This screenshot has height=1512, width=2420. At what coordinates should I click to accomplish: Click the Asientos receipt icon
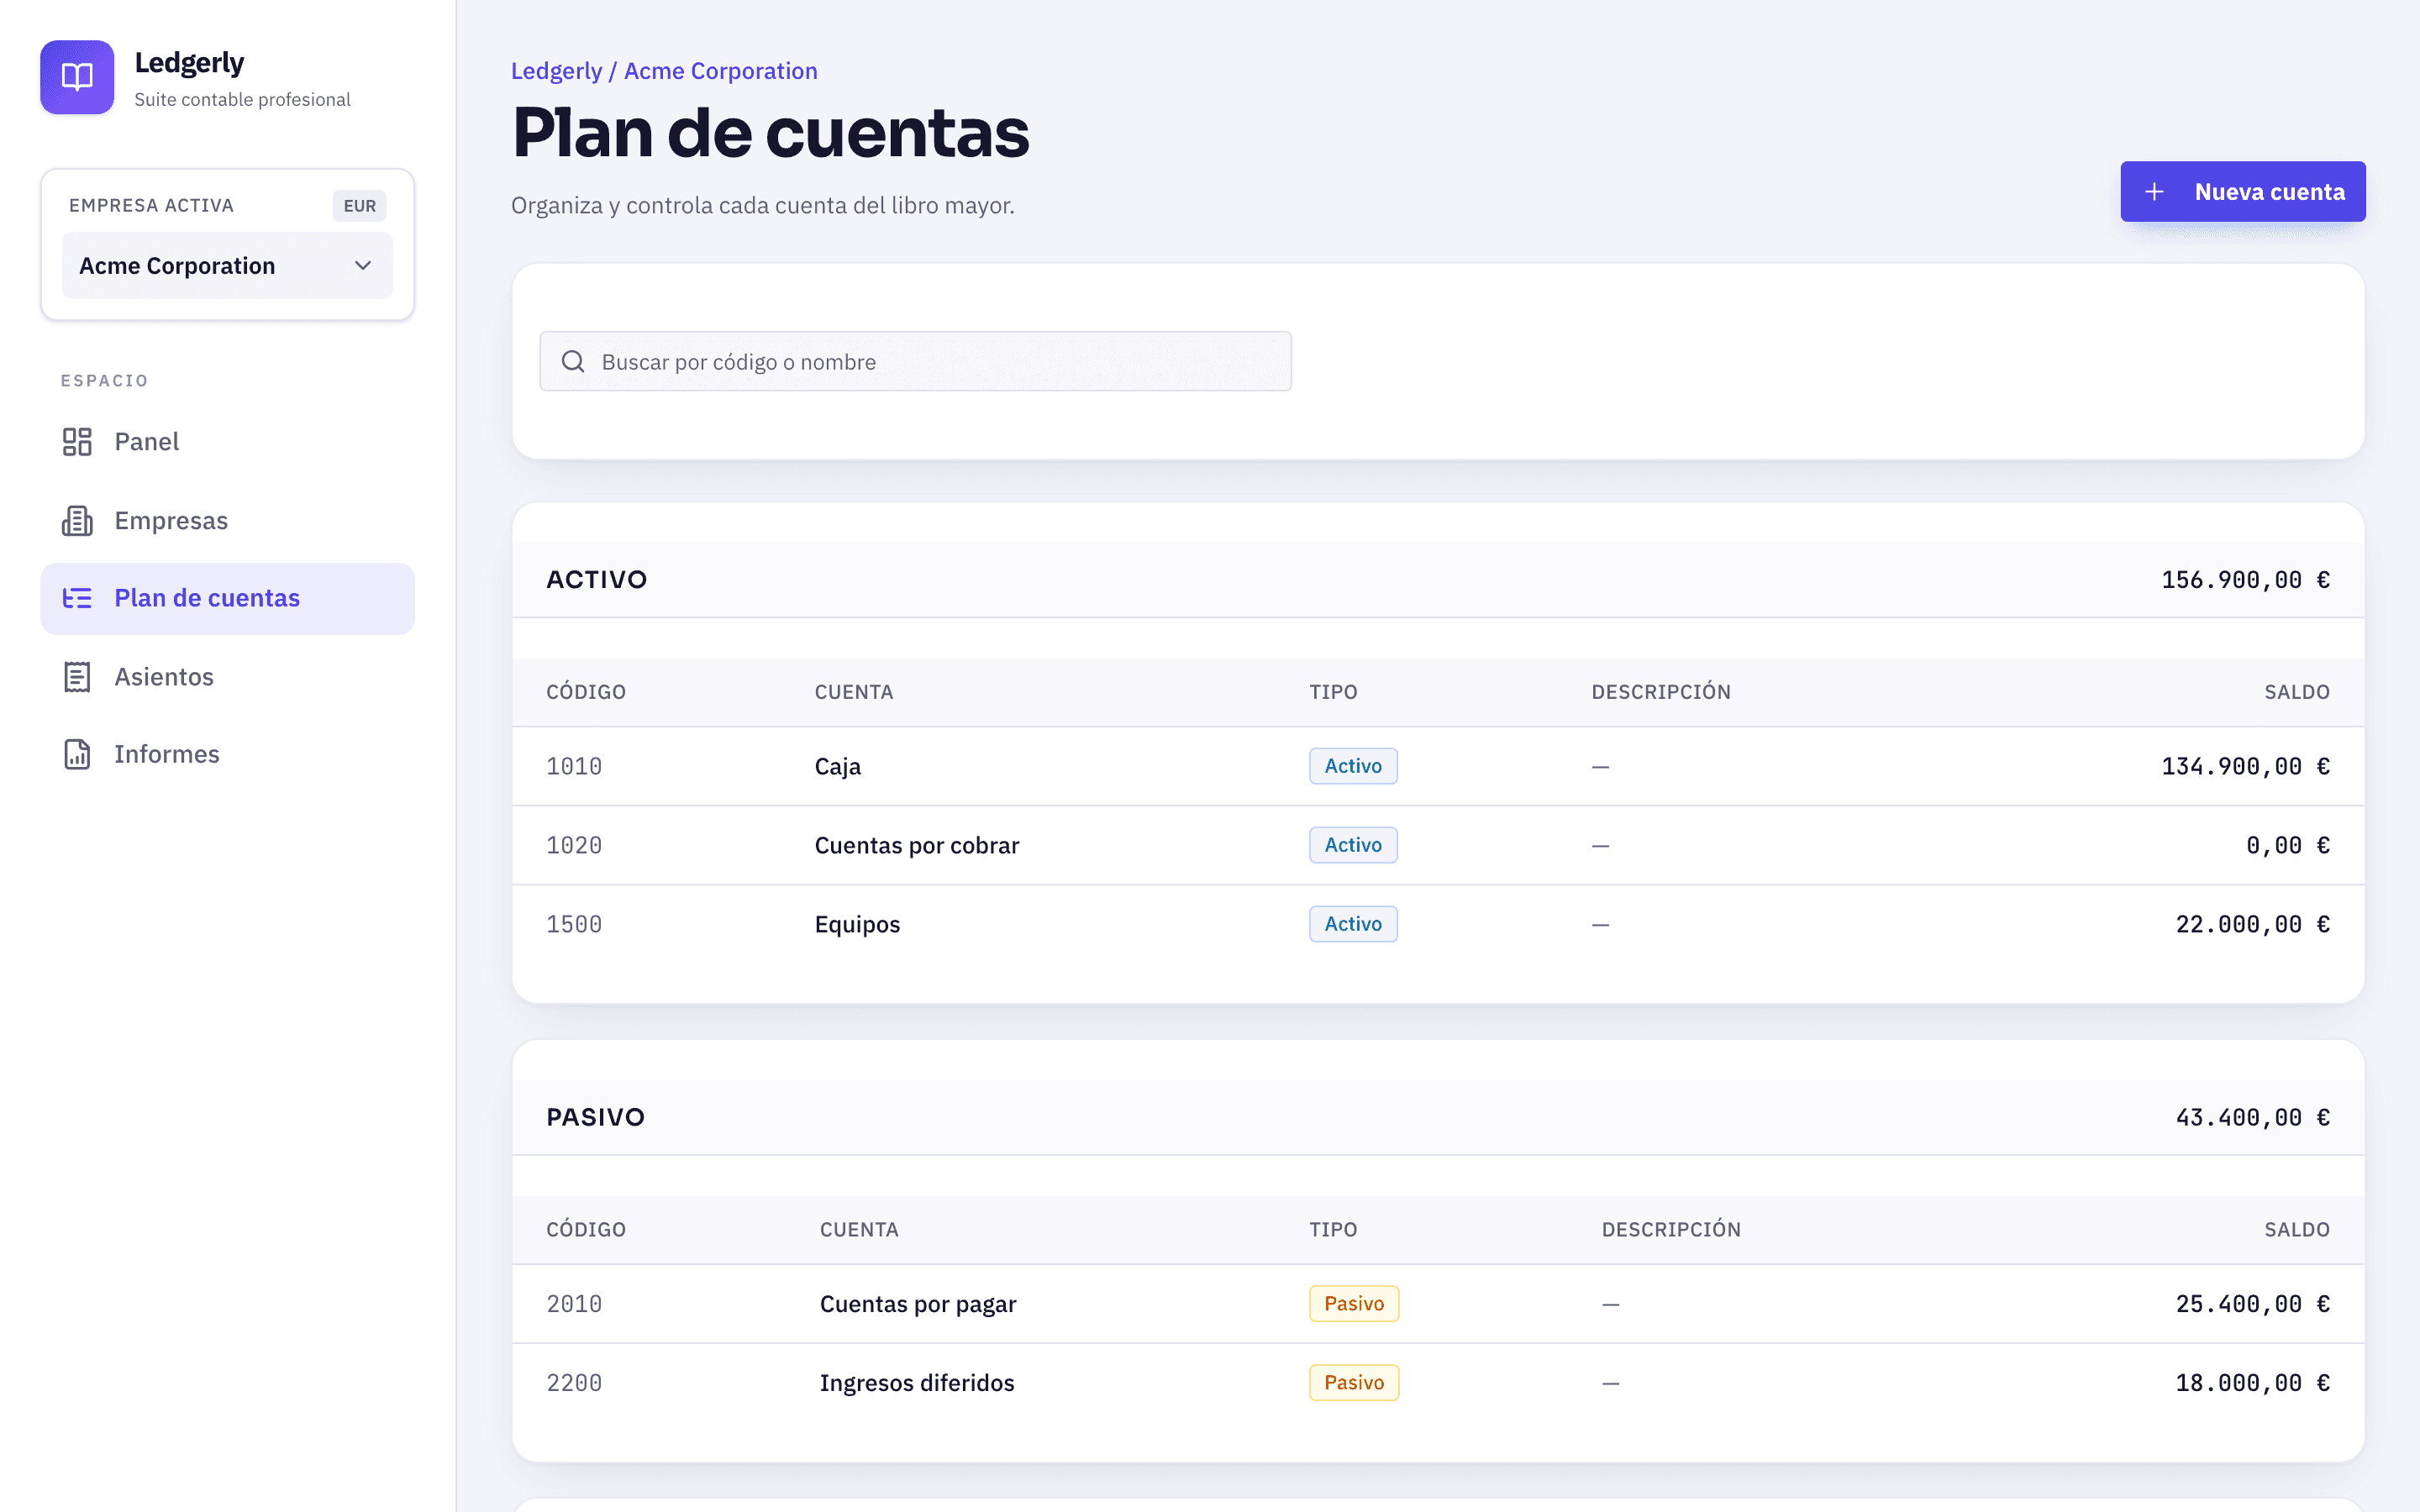click(77, 677)
